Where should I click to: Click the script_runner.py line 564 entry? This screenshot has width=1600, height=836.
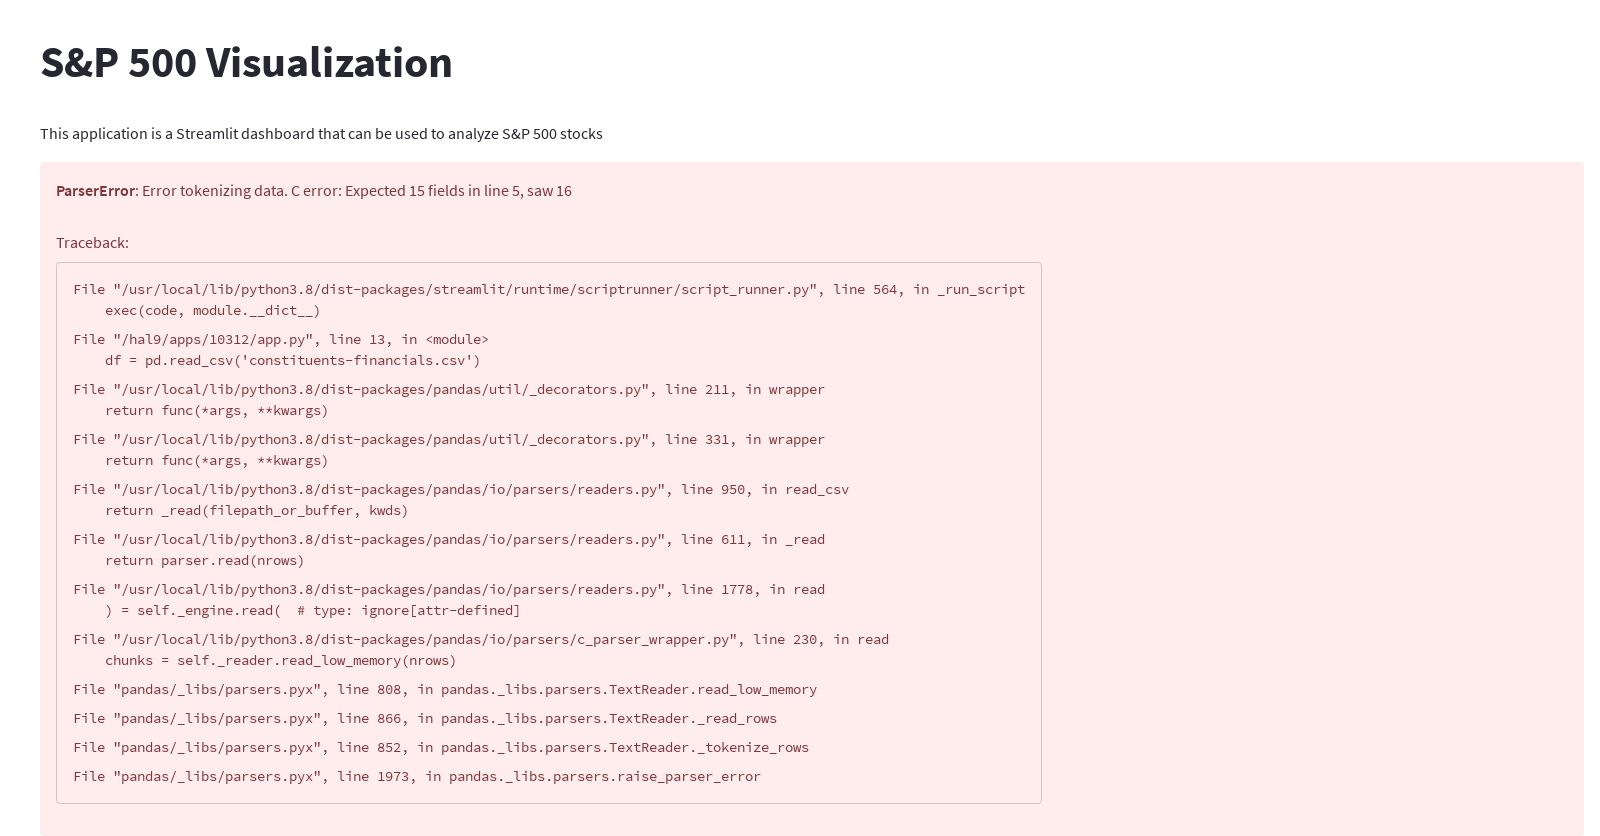(548, 290)
